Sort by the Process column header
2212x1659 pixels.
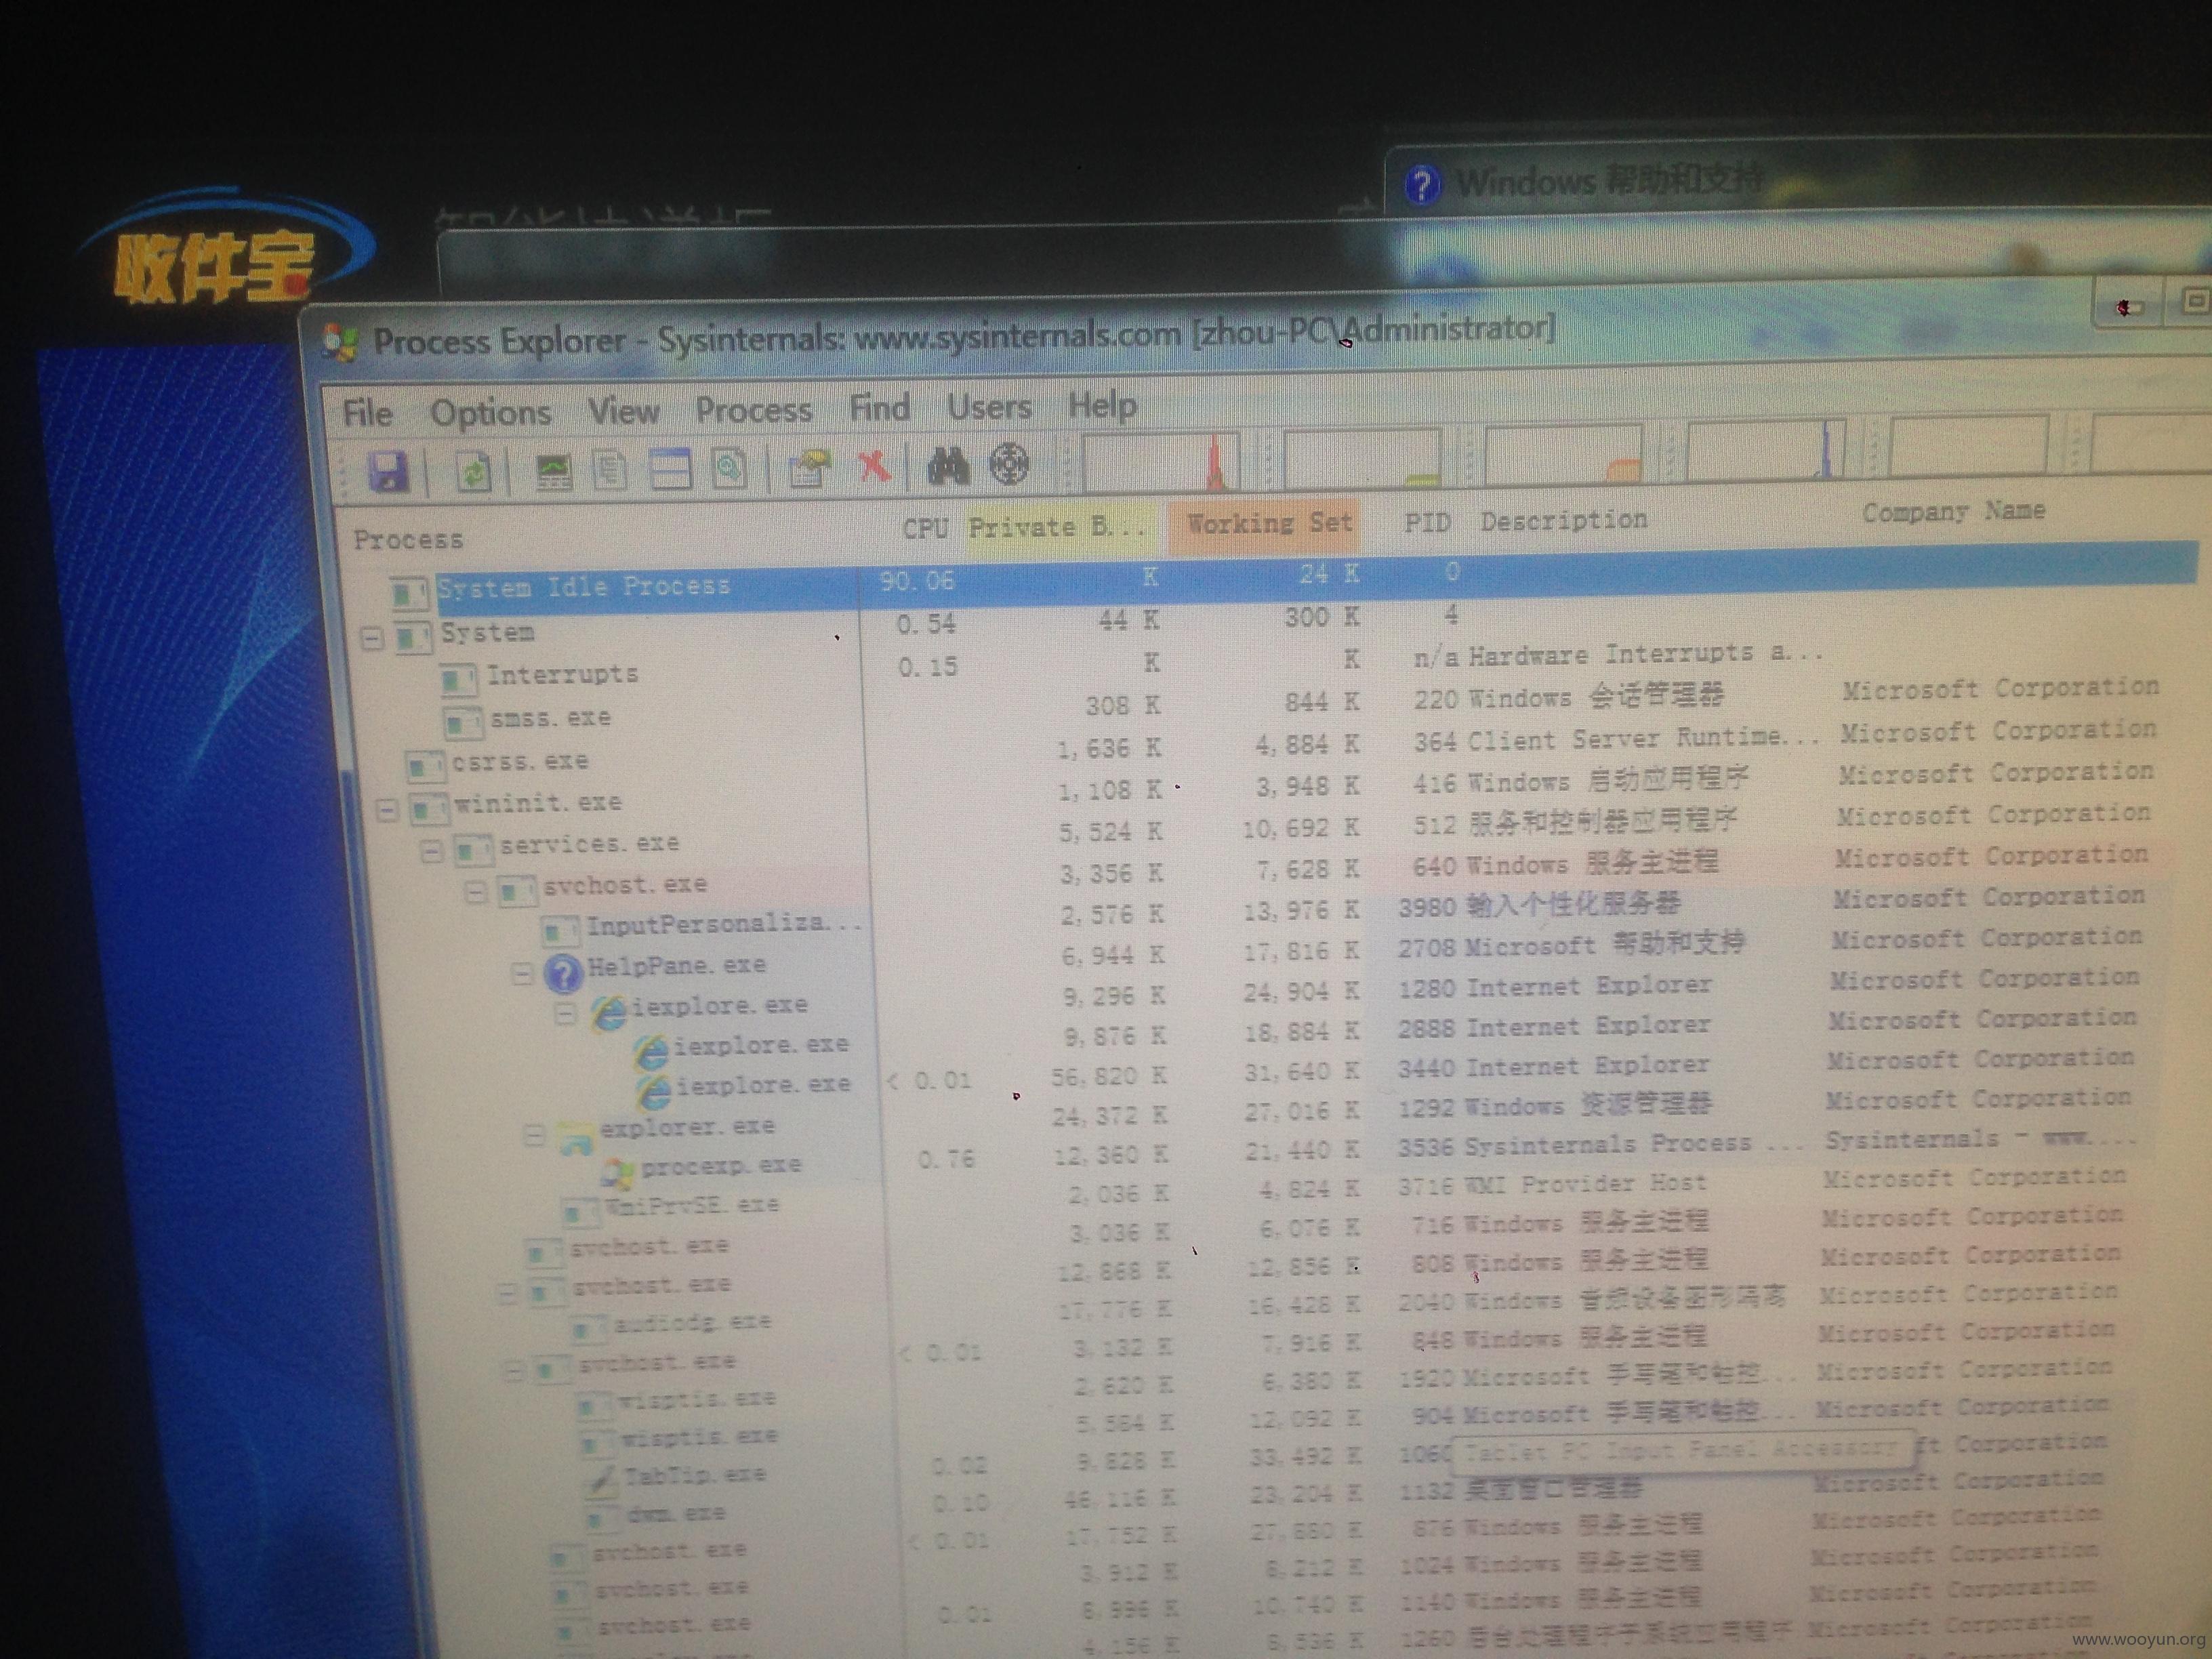point(408,540)
